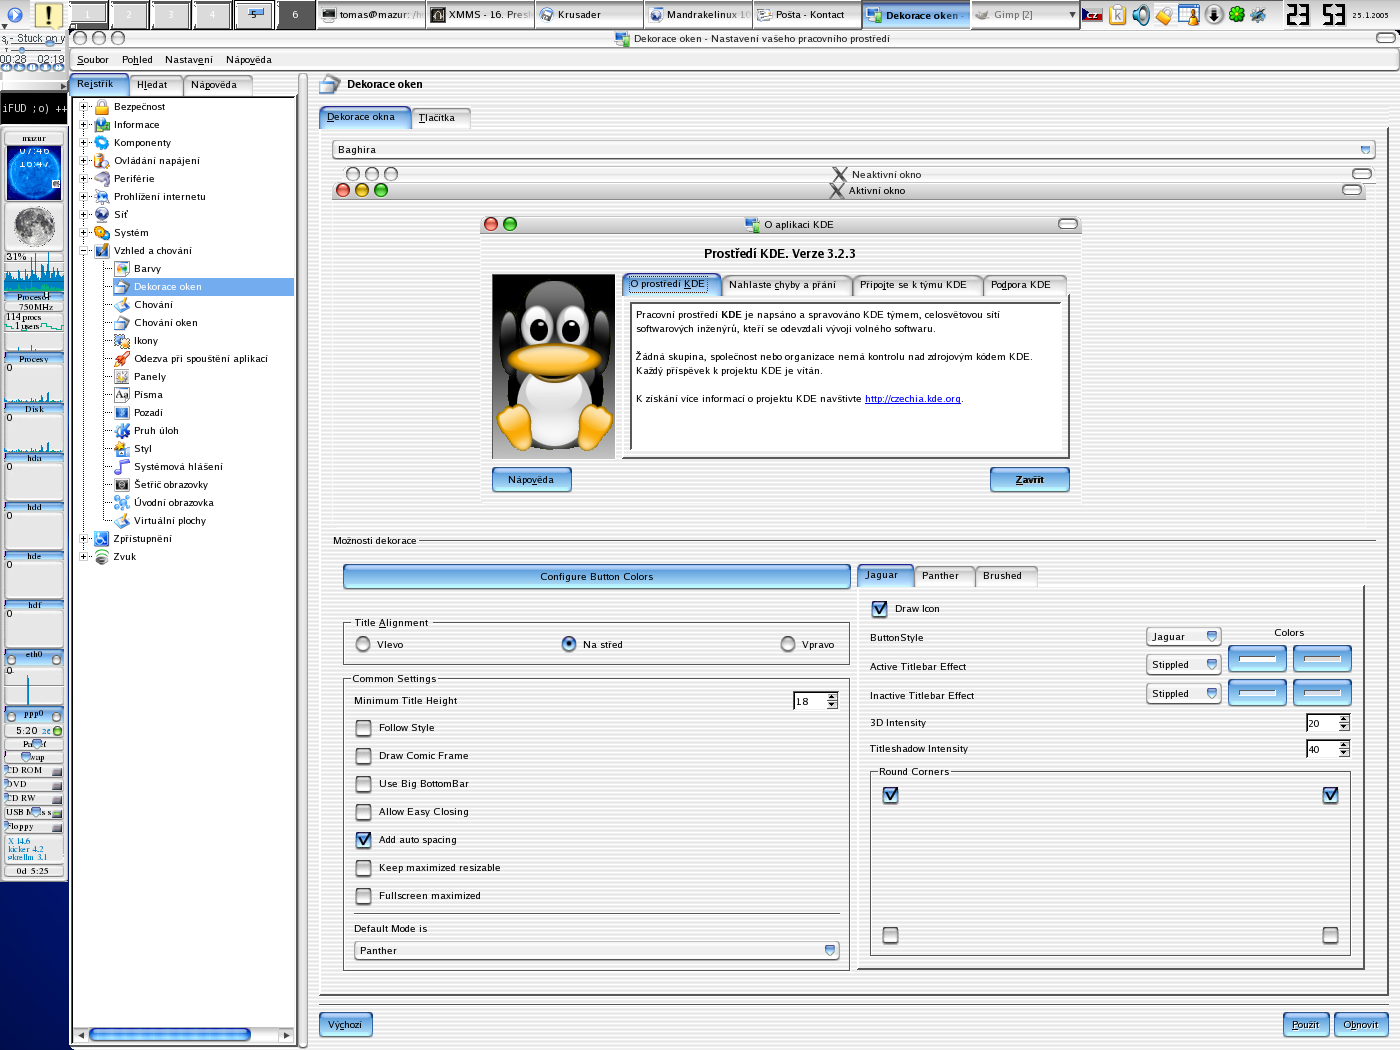1400x1050 pixels.
Task: Click the Obnovit reset button
Action: [1361, 1025]
